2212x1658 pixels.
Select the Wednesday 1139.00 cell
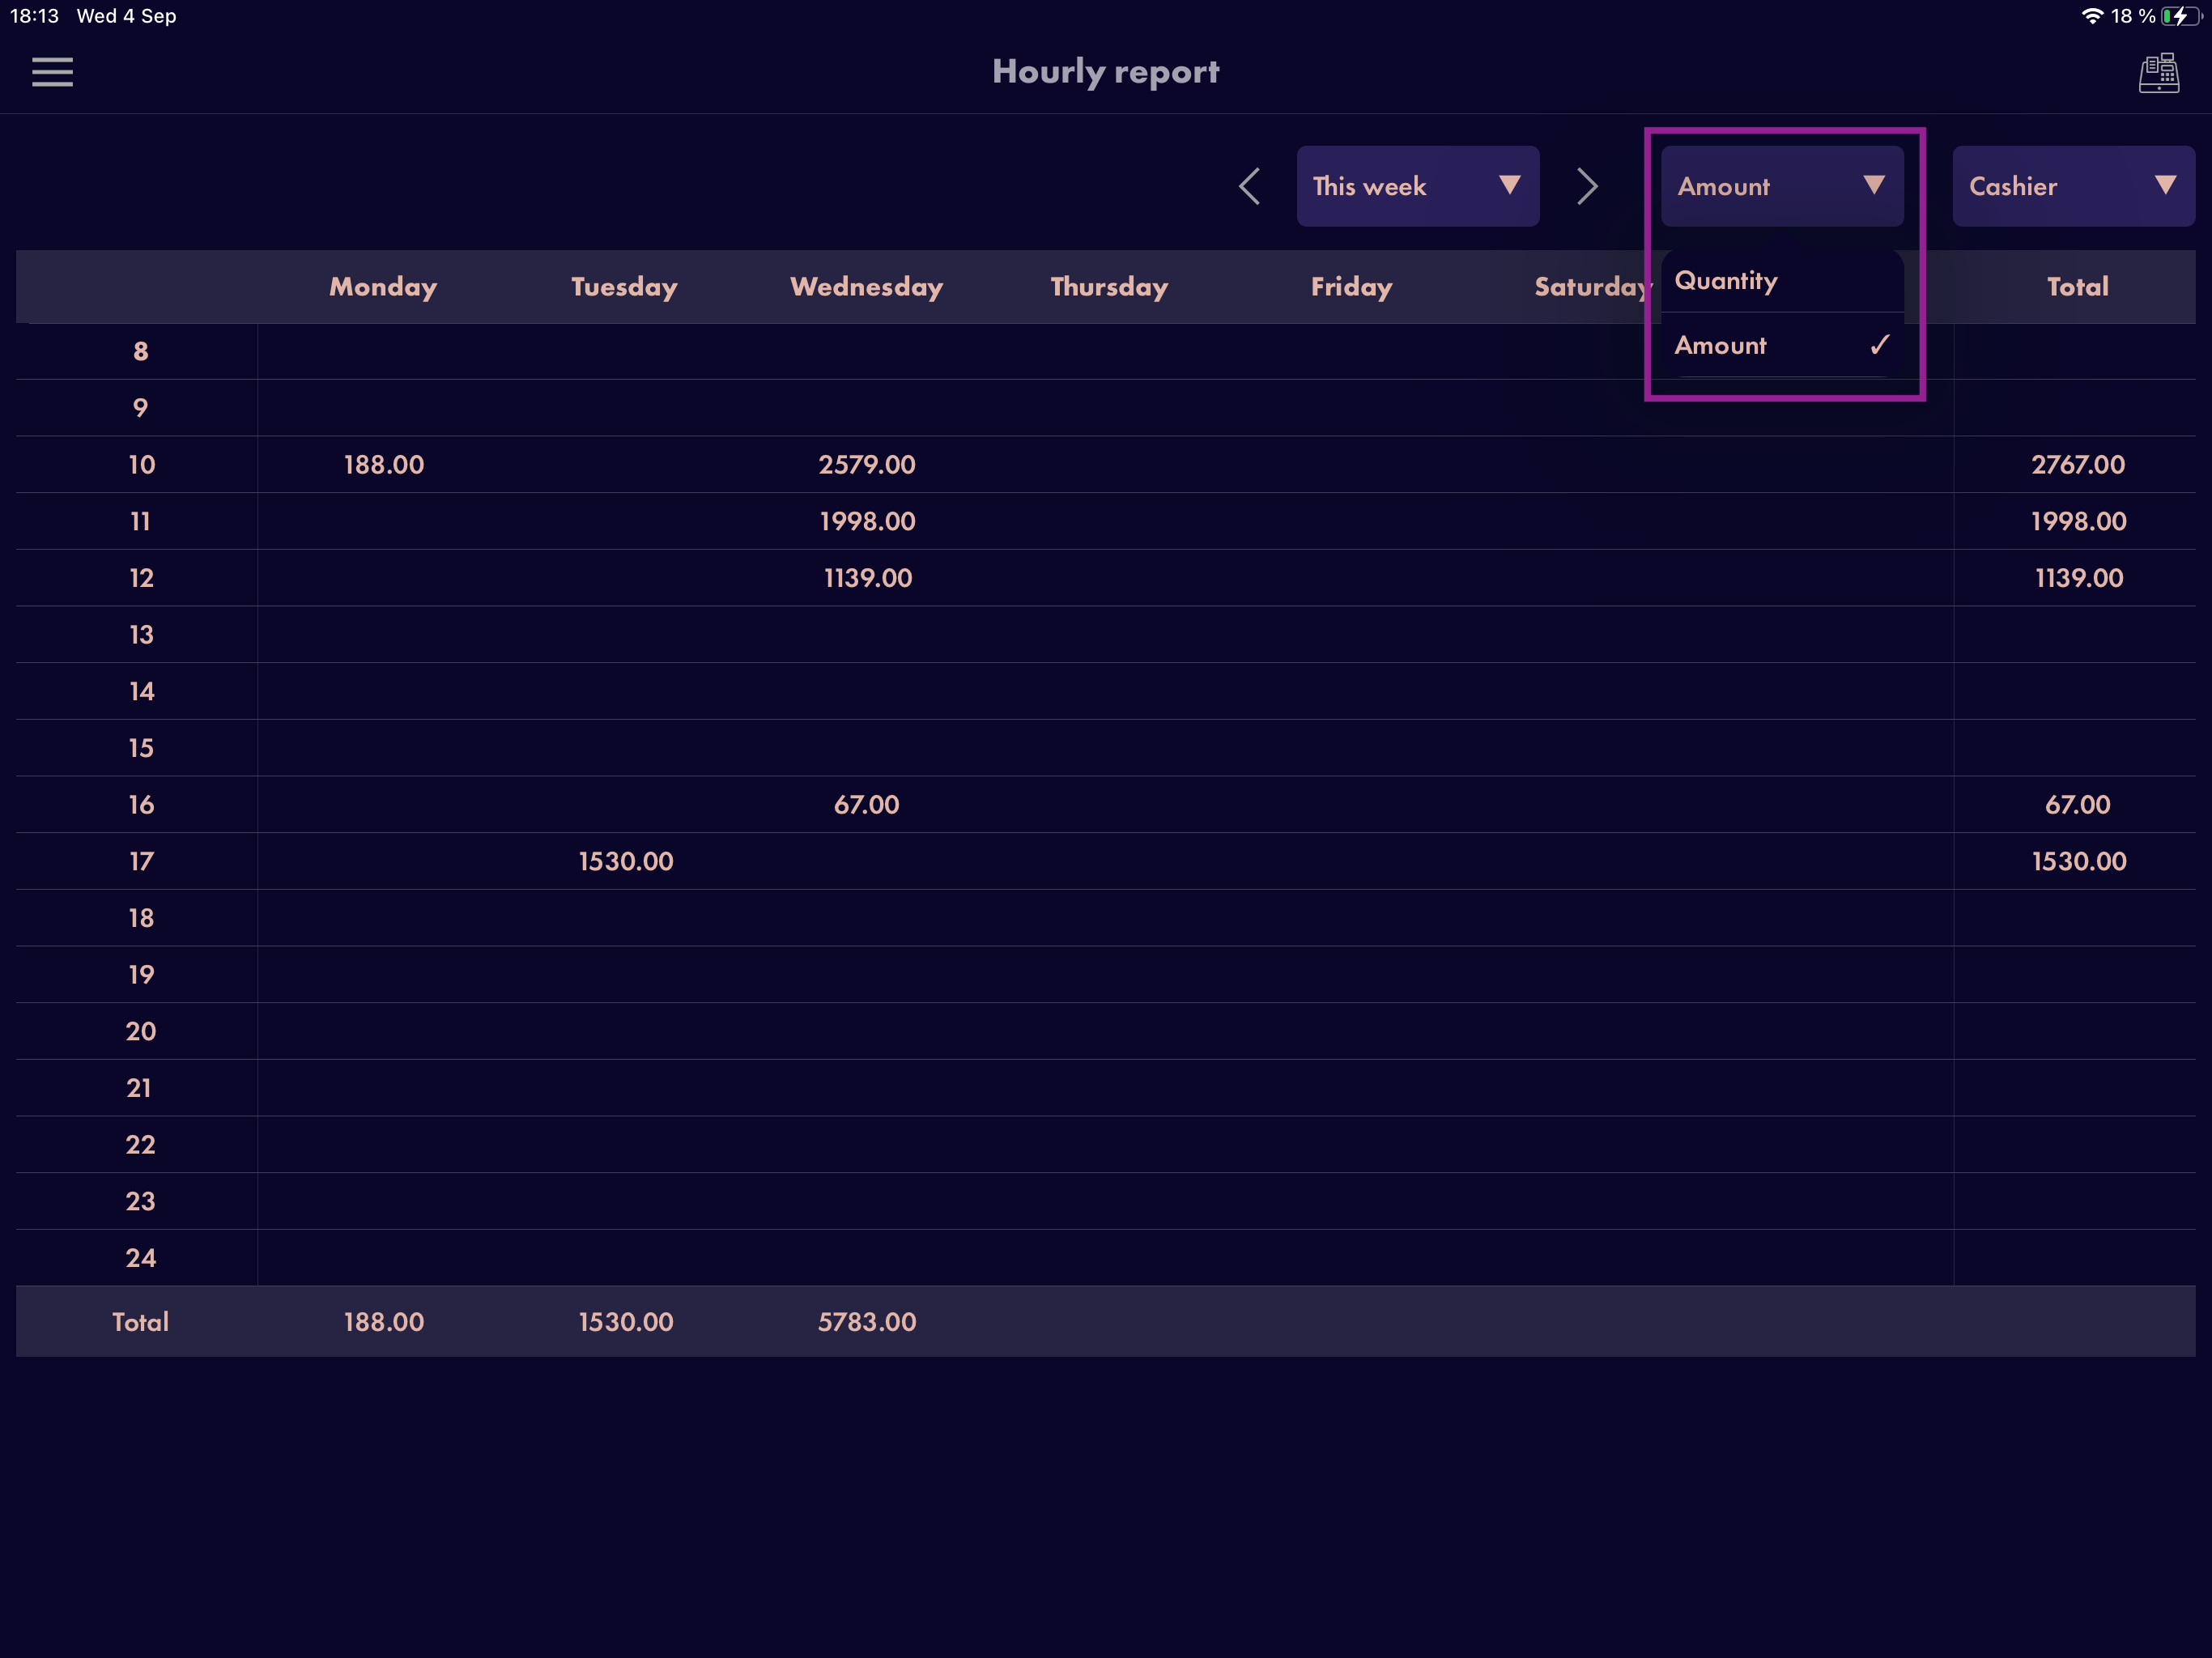(867, 578)
